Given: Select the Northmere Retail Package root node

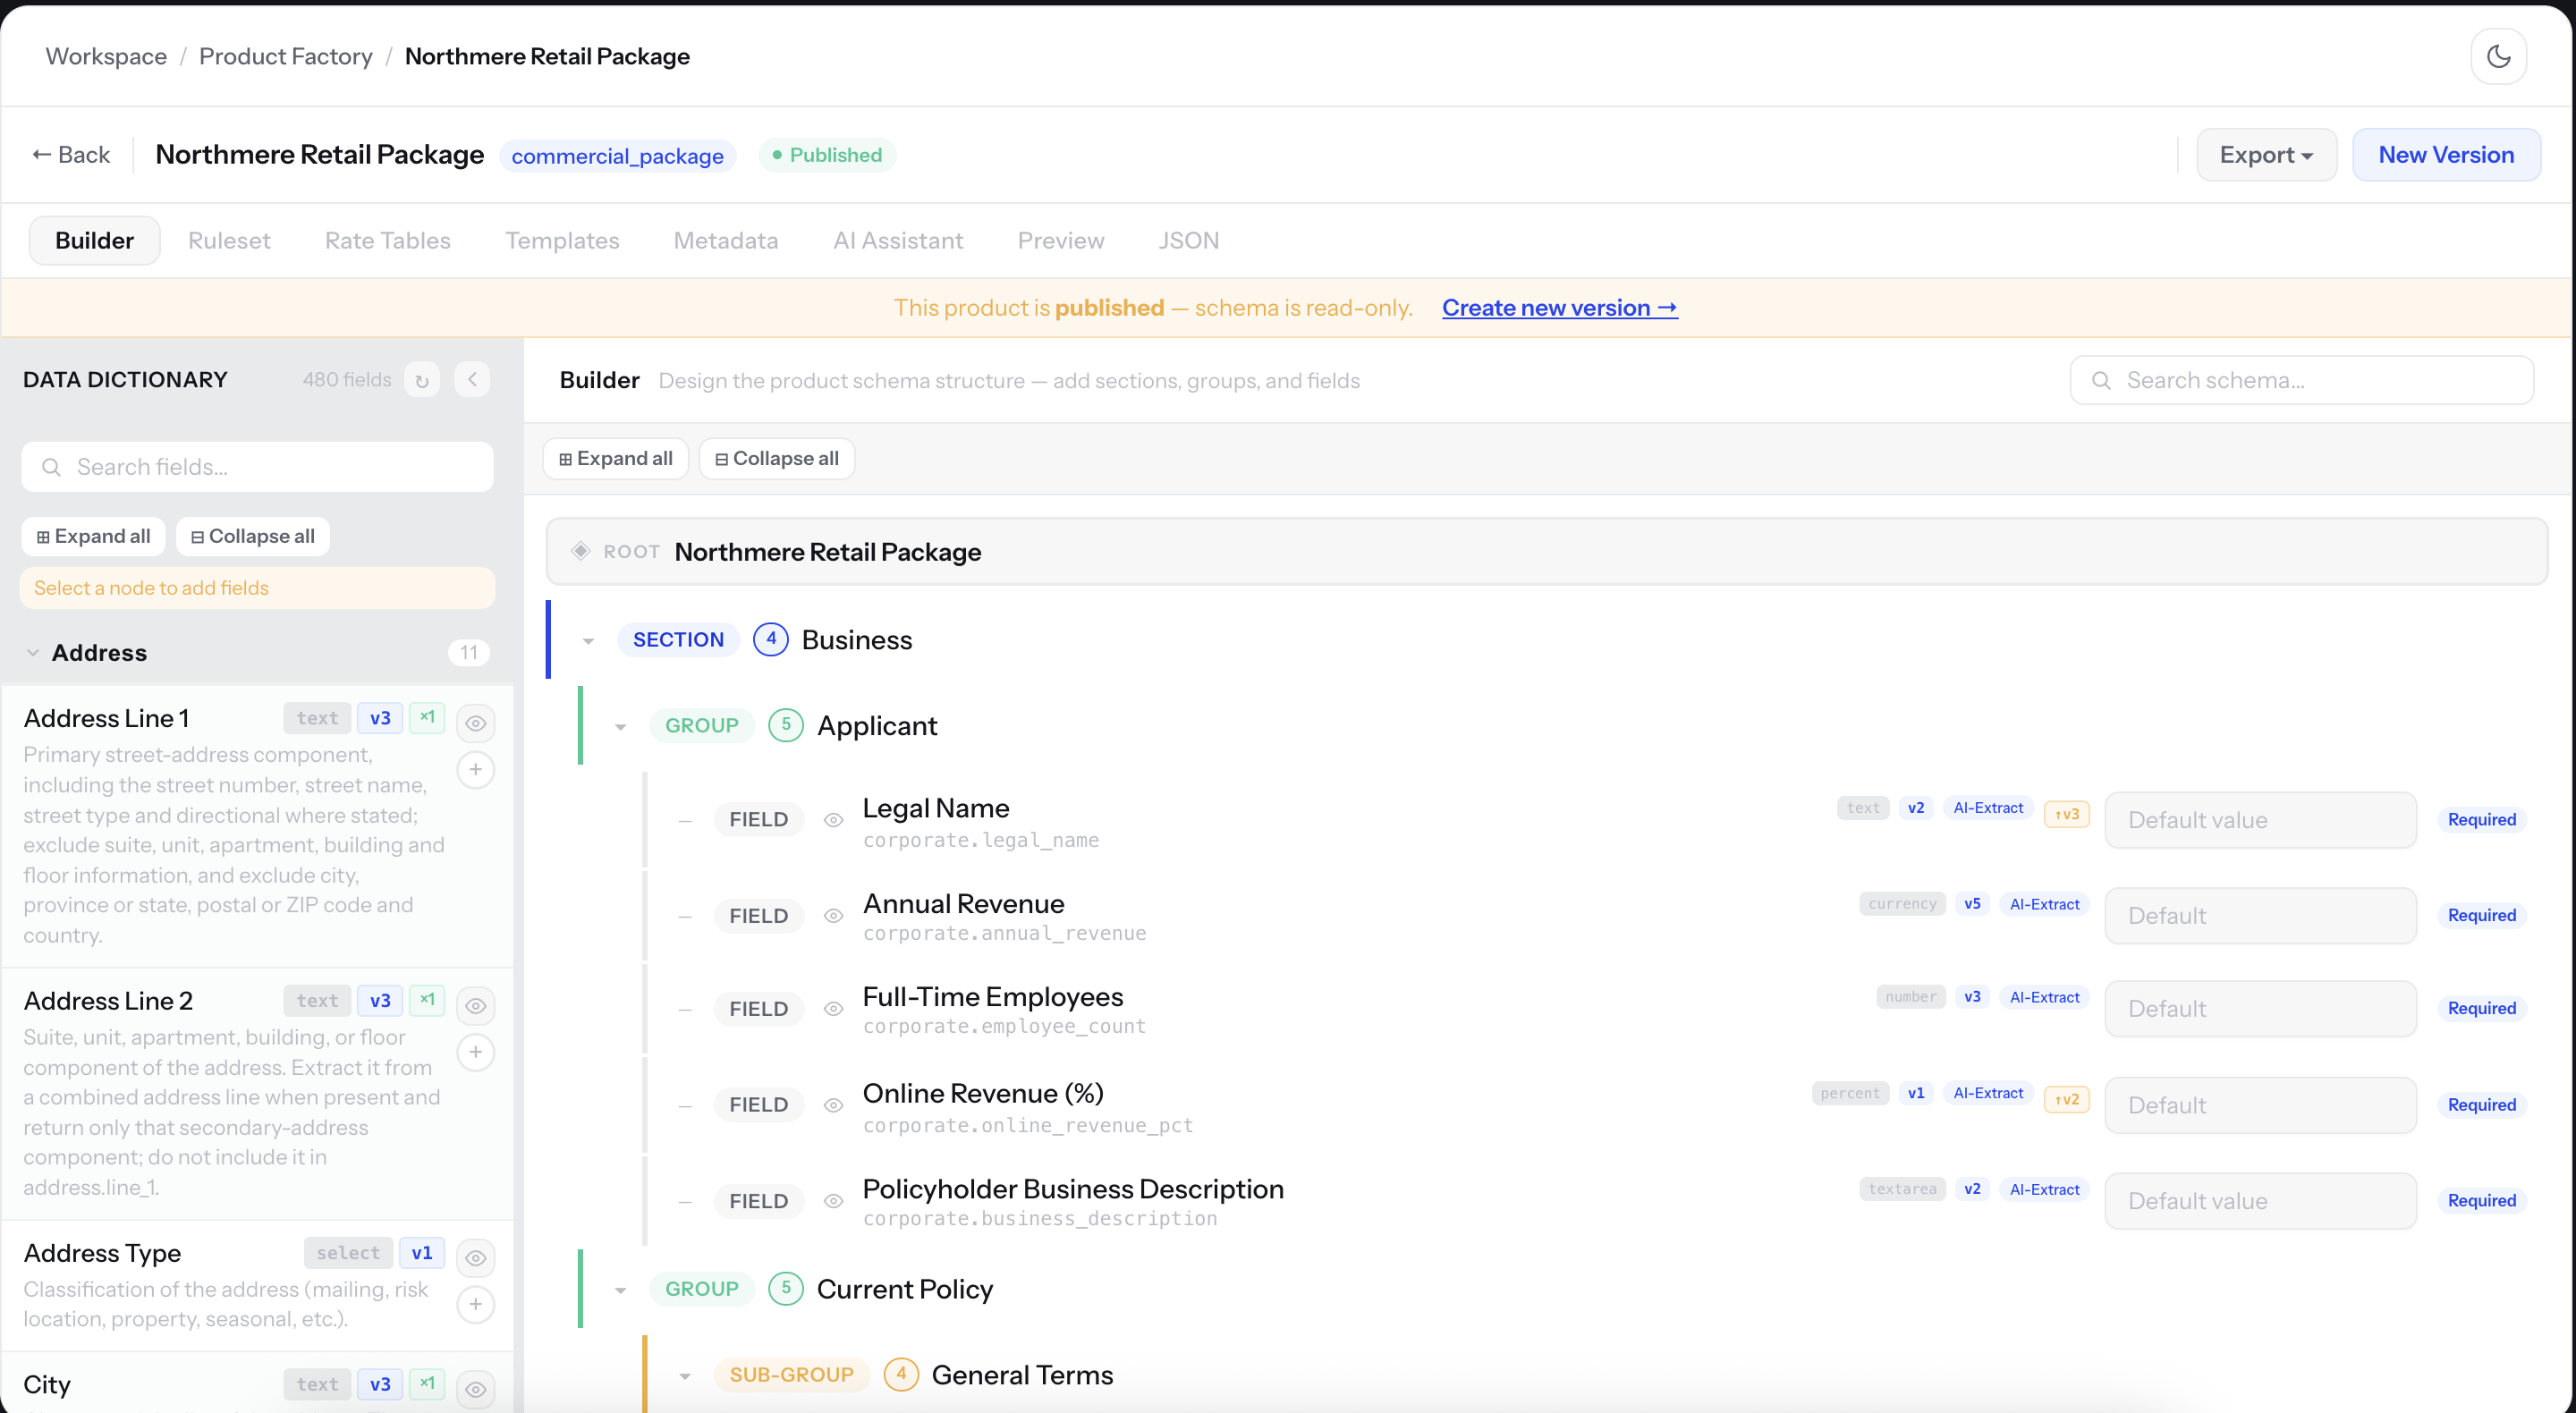Looking at the screenshot, I should click(1546, 551).
